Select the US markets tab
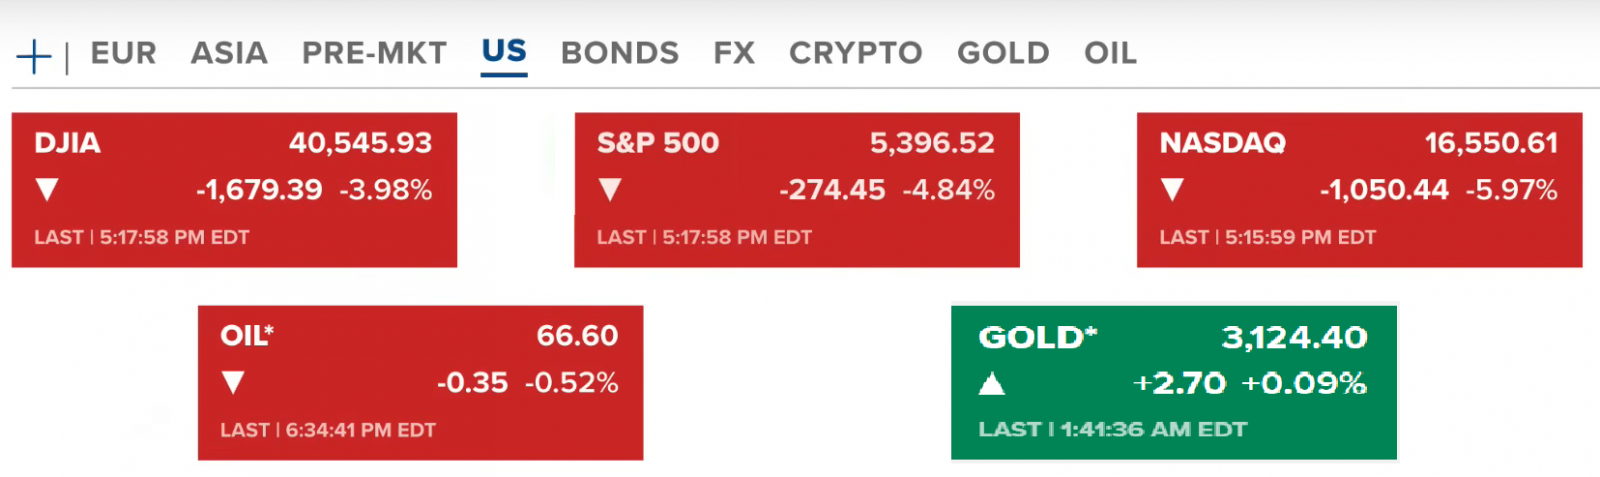 pos(504,52)
